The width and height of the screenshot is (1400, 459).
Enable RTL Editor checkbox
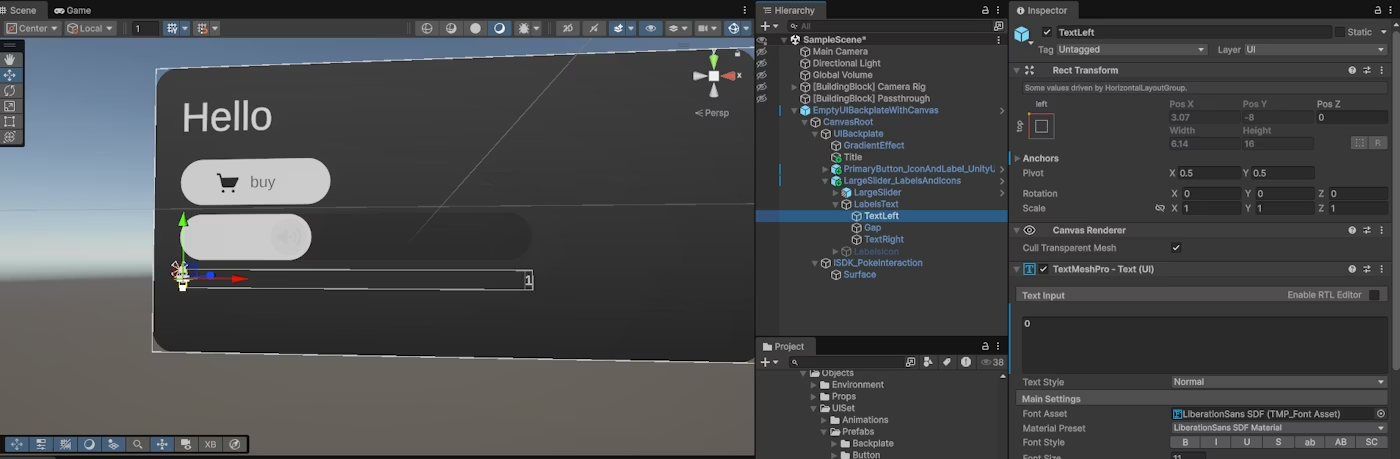1374,295
